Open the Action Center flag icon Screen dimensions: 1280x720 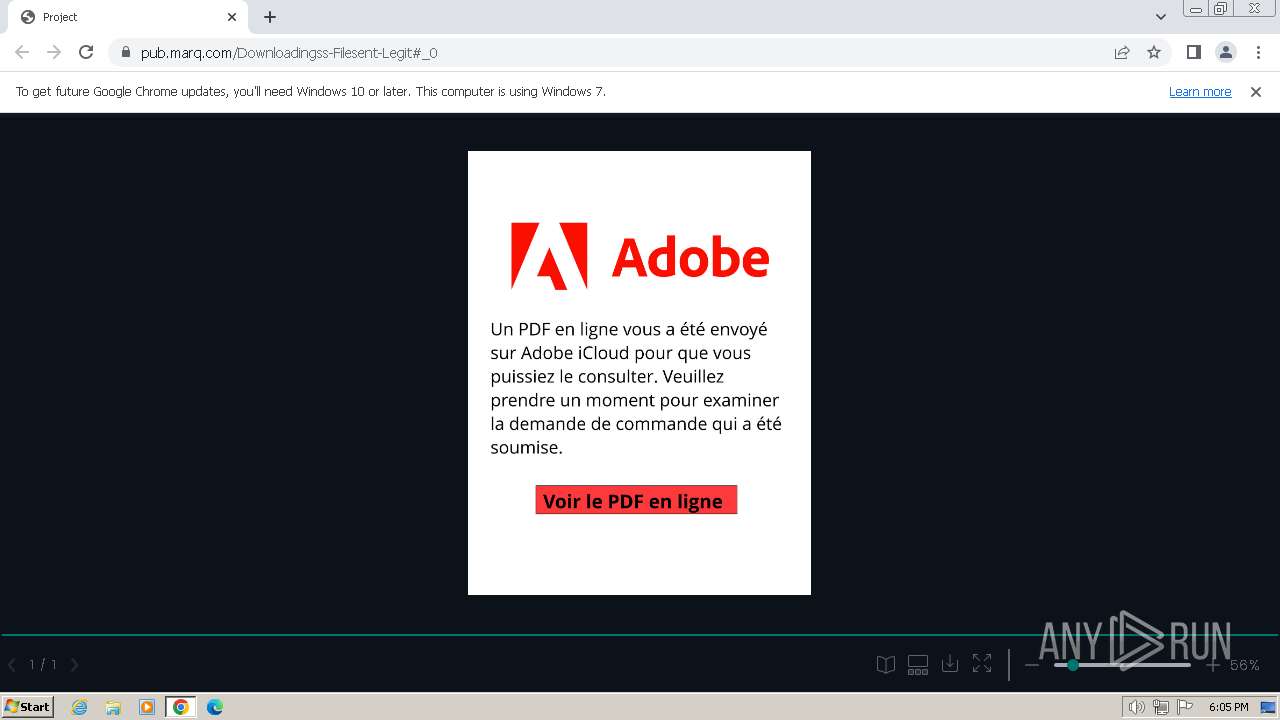tap(1185, 707)
